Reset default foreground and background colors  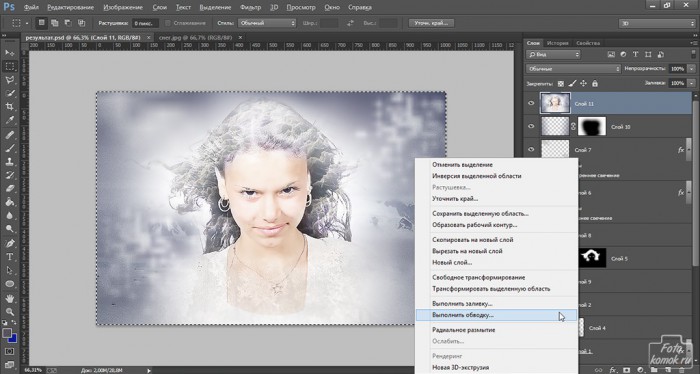[4, 323]
